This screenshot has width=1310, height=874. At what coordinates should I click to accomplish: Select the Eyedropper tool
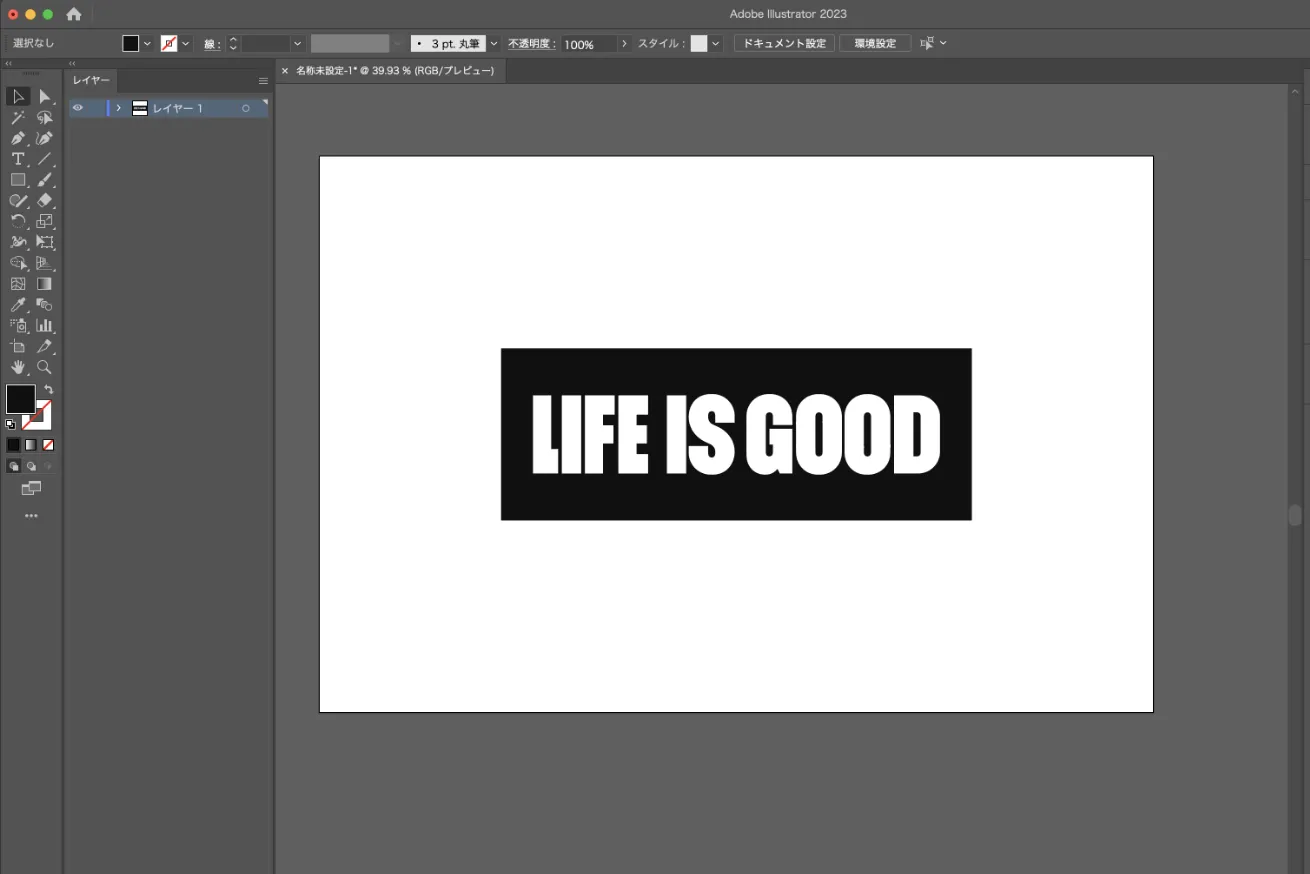(x=18, y=305)
